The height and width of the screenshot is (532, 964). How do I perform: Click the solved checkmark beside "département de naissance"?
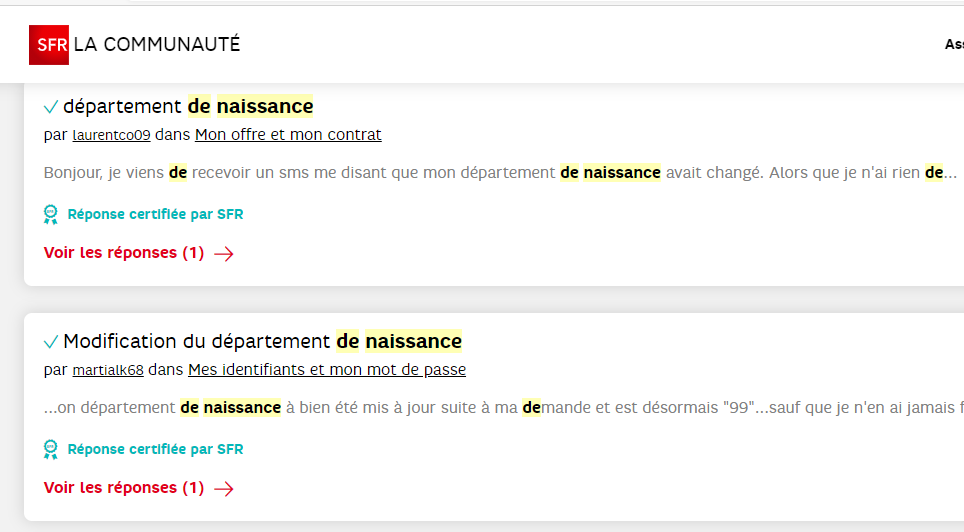point(51,107)
